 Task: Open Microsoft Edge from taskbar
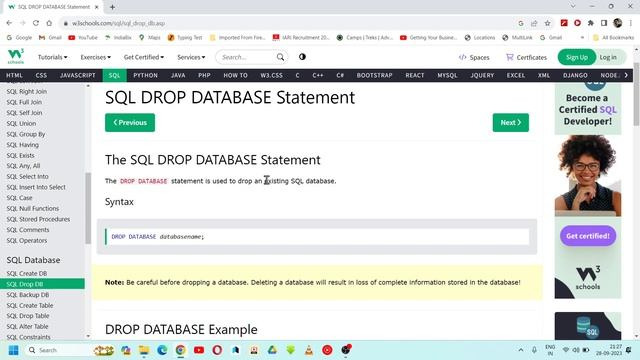point(162,350)
